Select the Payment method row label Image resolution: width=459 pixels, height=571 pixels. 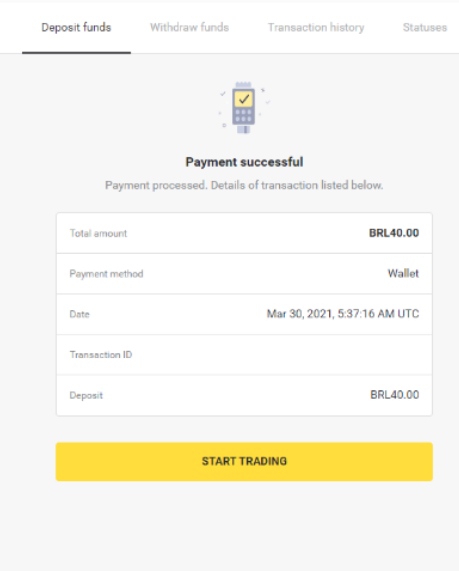coord(106,274)
